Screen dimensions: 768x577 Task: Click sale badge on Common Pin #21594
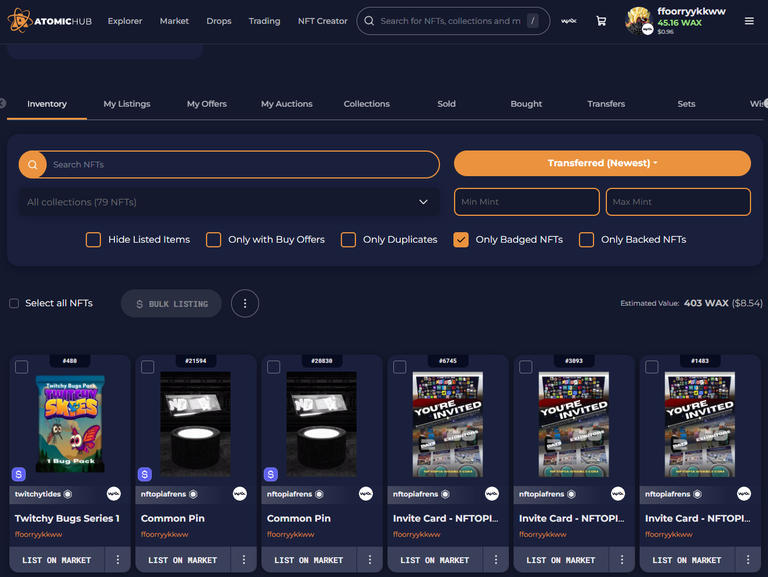[x=144, y=474]
